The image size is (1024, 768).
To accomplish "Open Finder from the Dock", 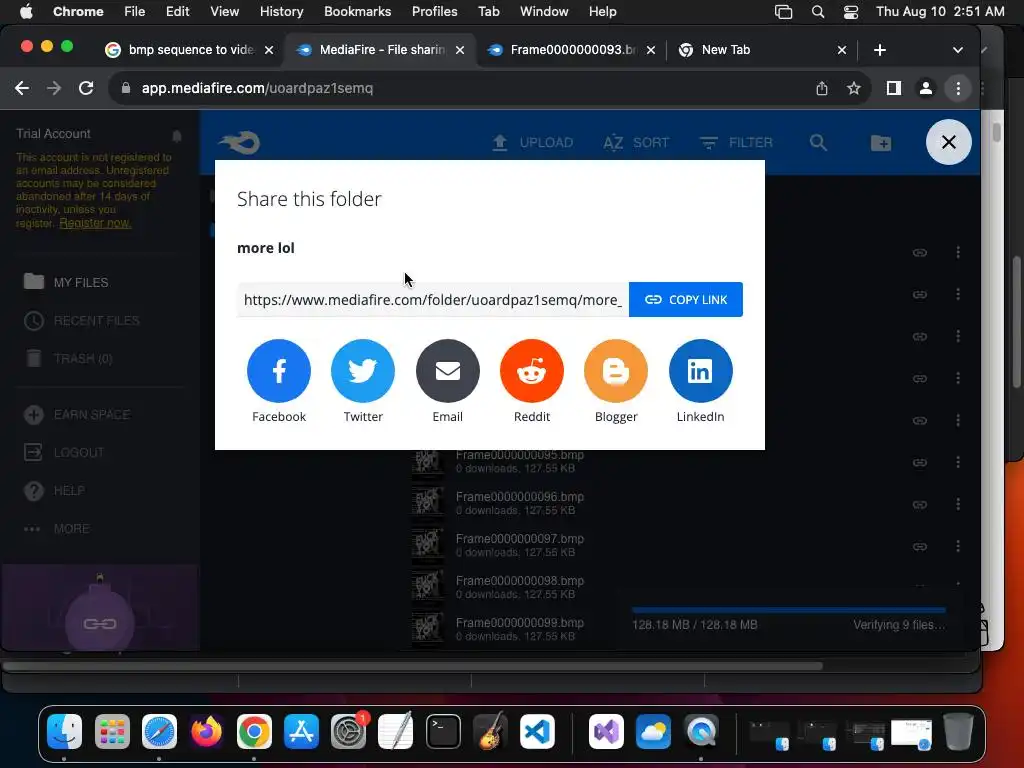I will (64, 731).
